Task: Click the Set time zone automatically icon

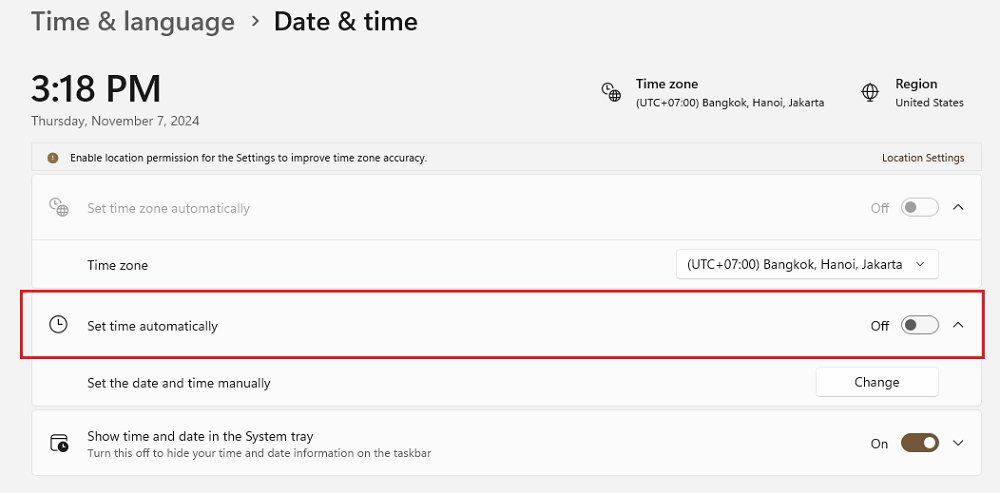Action: tap(58, 207)
